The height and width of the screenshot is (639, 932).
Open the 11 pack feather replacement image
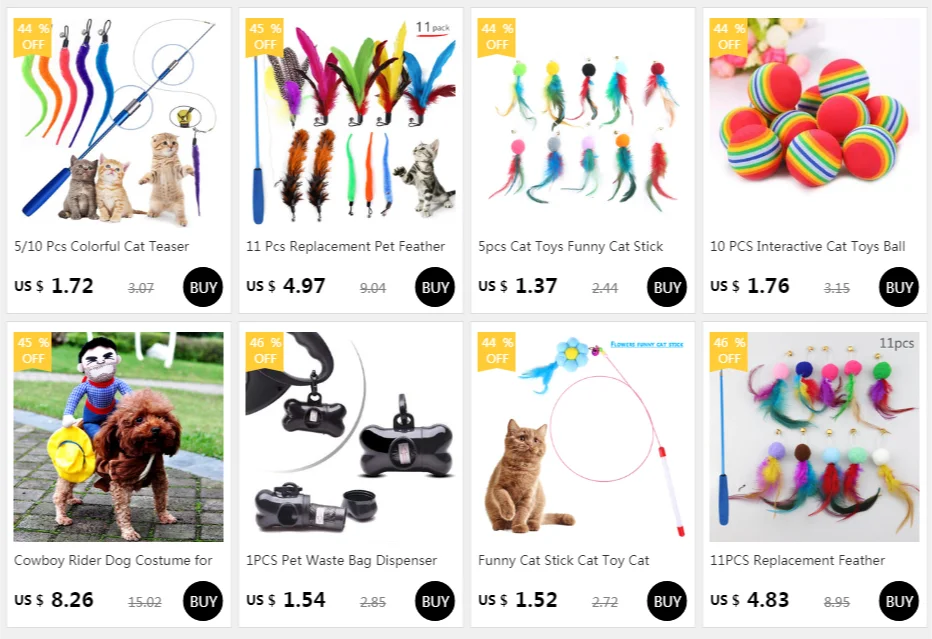tap(351, 122)
